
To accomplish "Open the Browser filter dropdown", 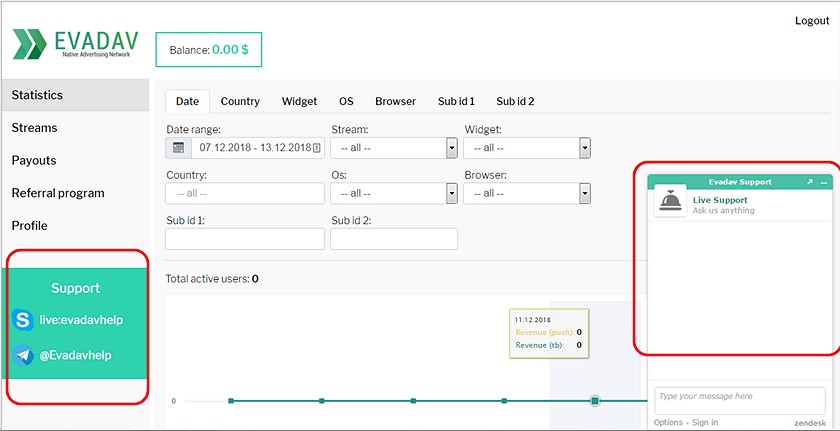I will click(527, 193).
